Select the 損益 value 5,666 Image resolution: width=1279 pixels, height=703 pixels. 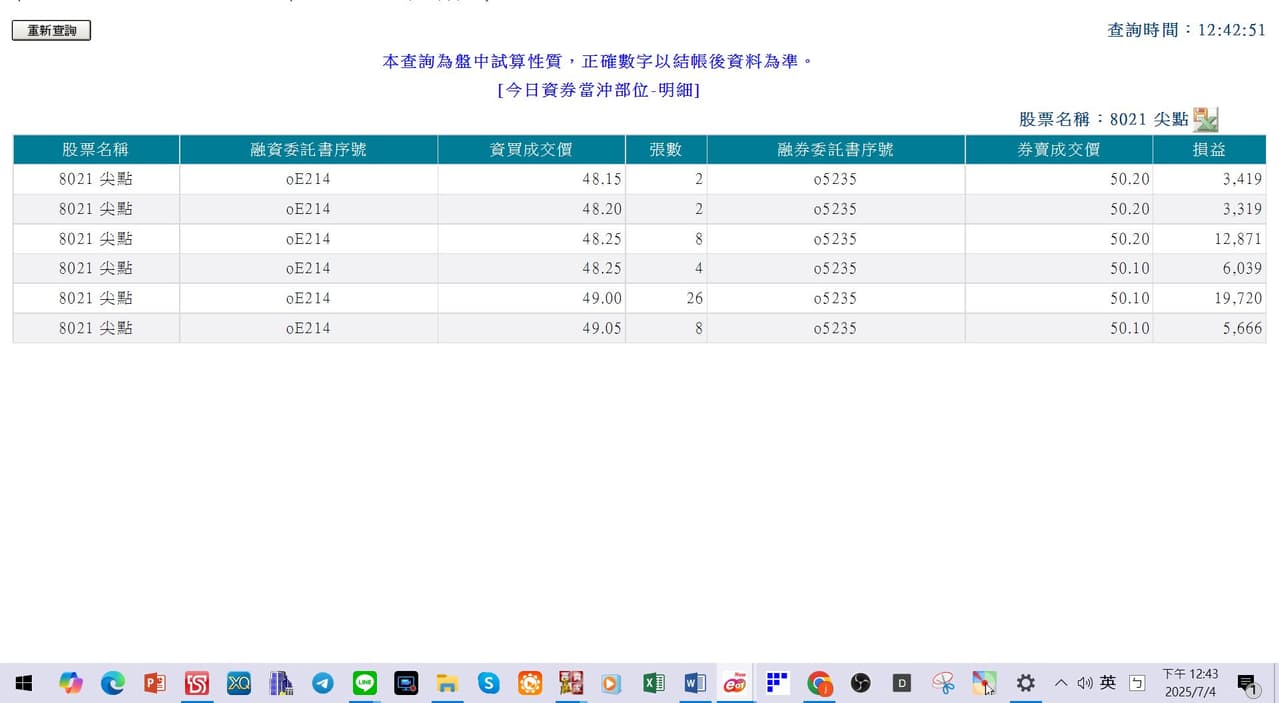click(x=1209, y=328)
